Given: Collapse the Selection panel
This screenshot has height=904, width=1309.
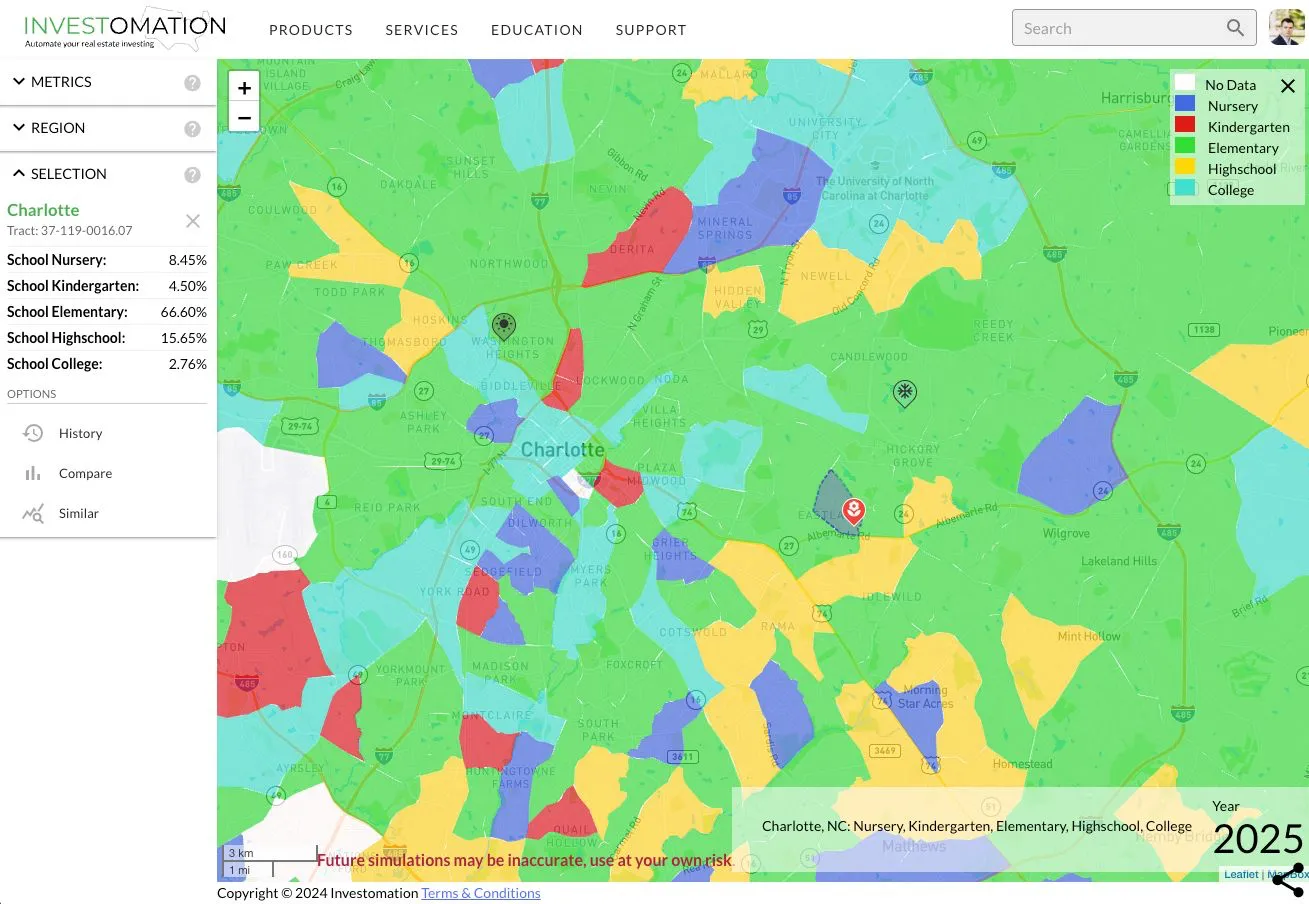Looking at the screenshot, I should tap(108, 174).
